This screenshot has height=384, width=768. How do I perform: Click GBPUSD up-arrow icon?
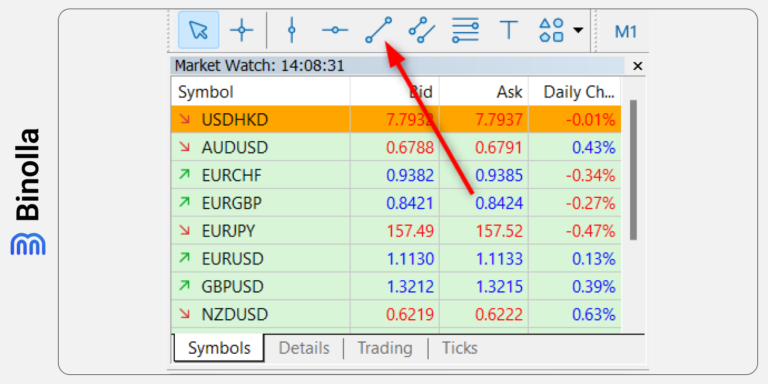(x=184, y=285)
